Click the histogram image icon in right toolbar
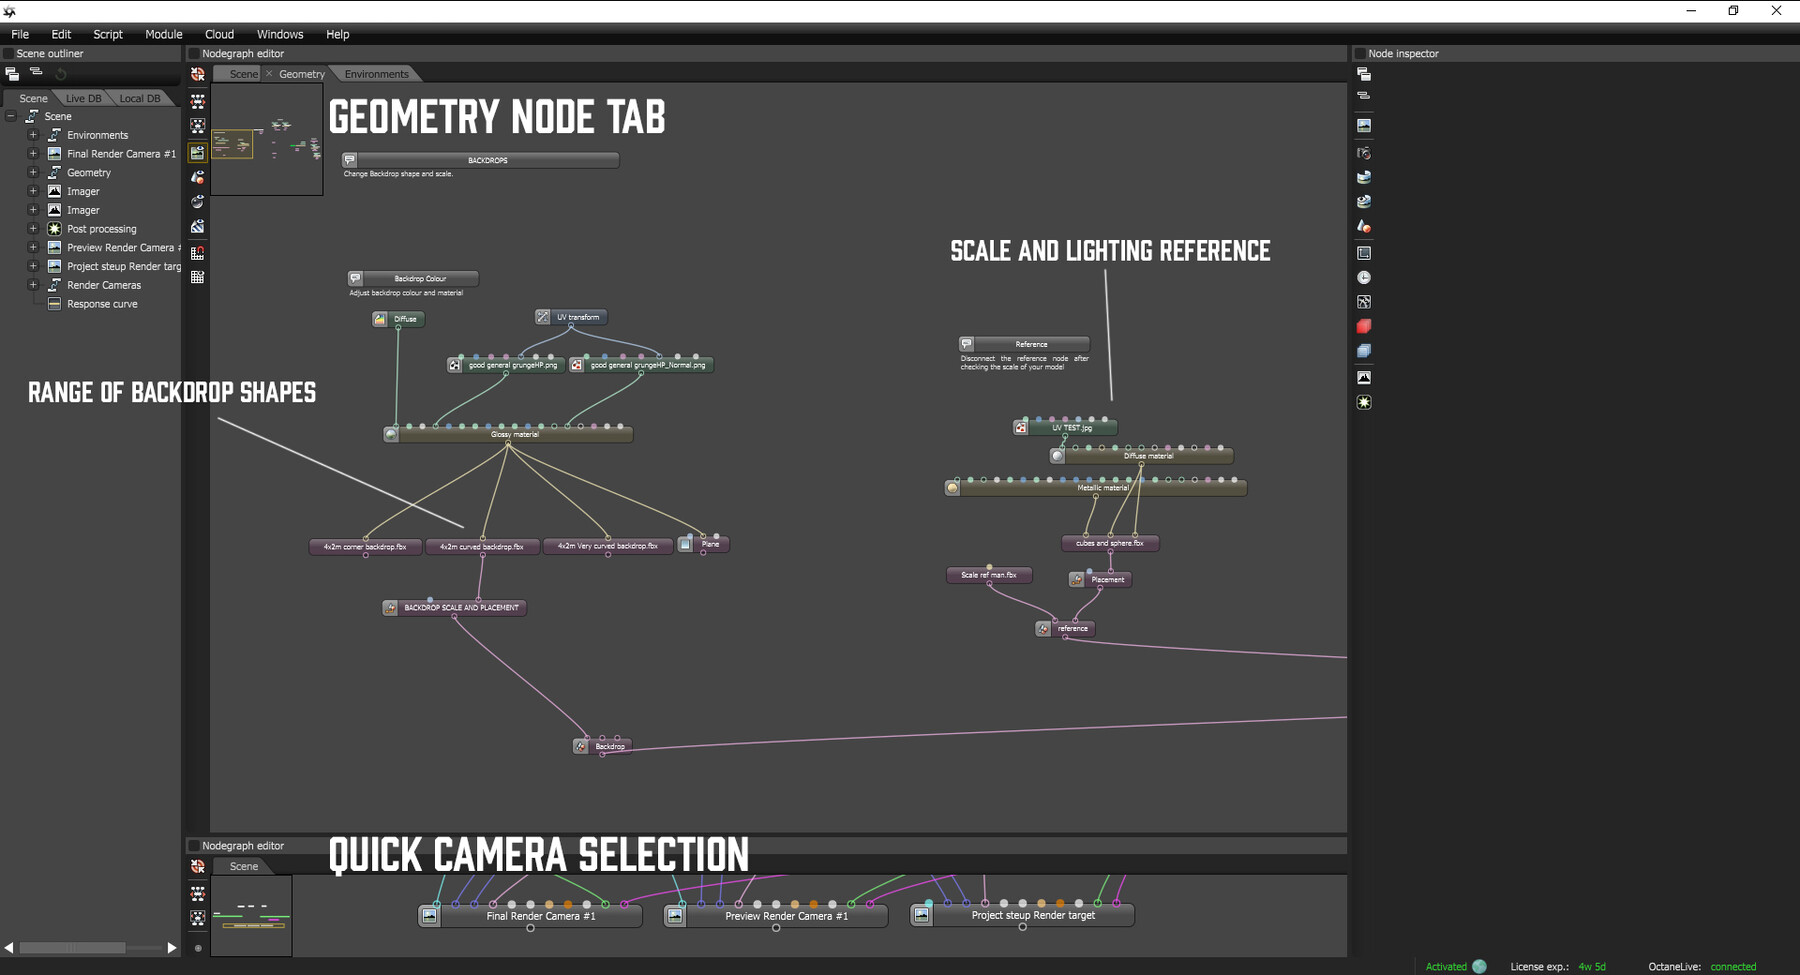 (1364, 376)
